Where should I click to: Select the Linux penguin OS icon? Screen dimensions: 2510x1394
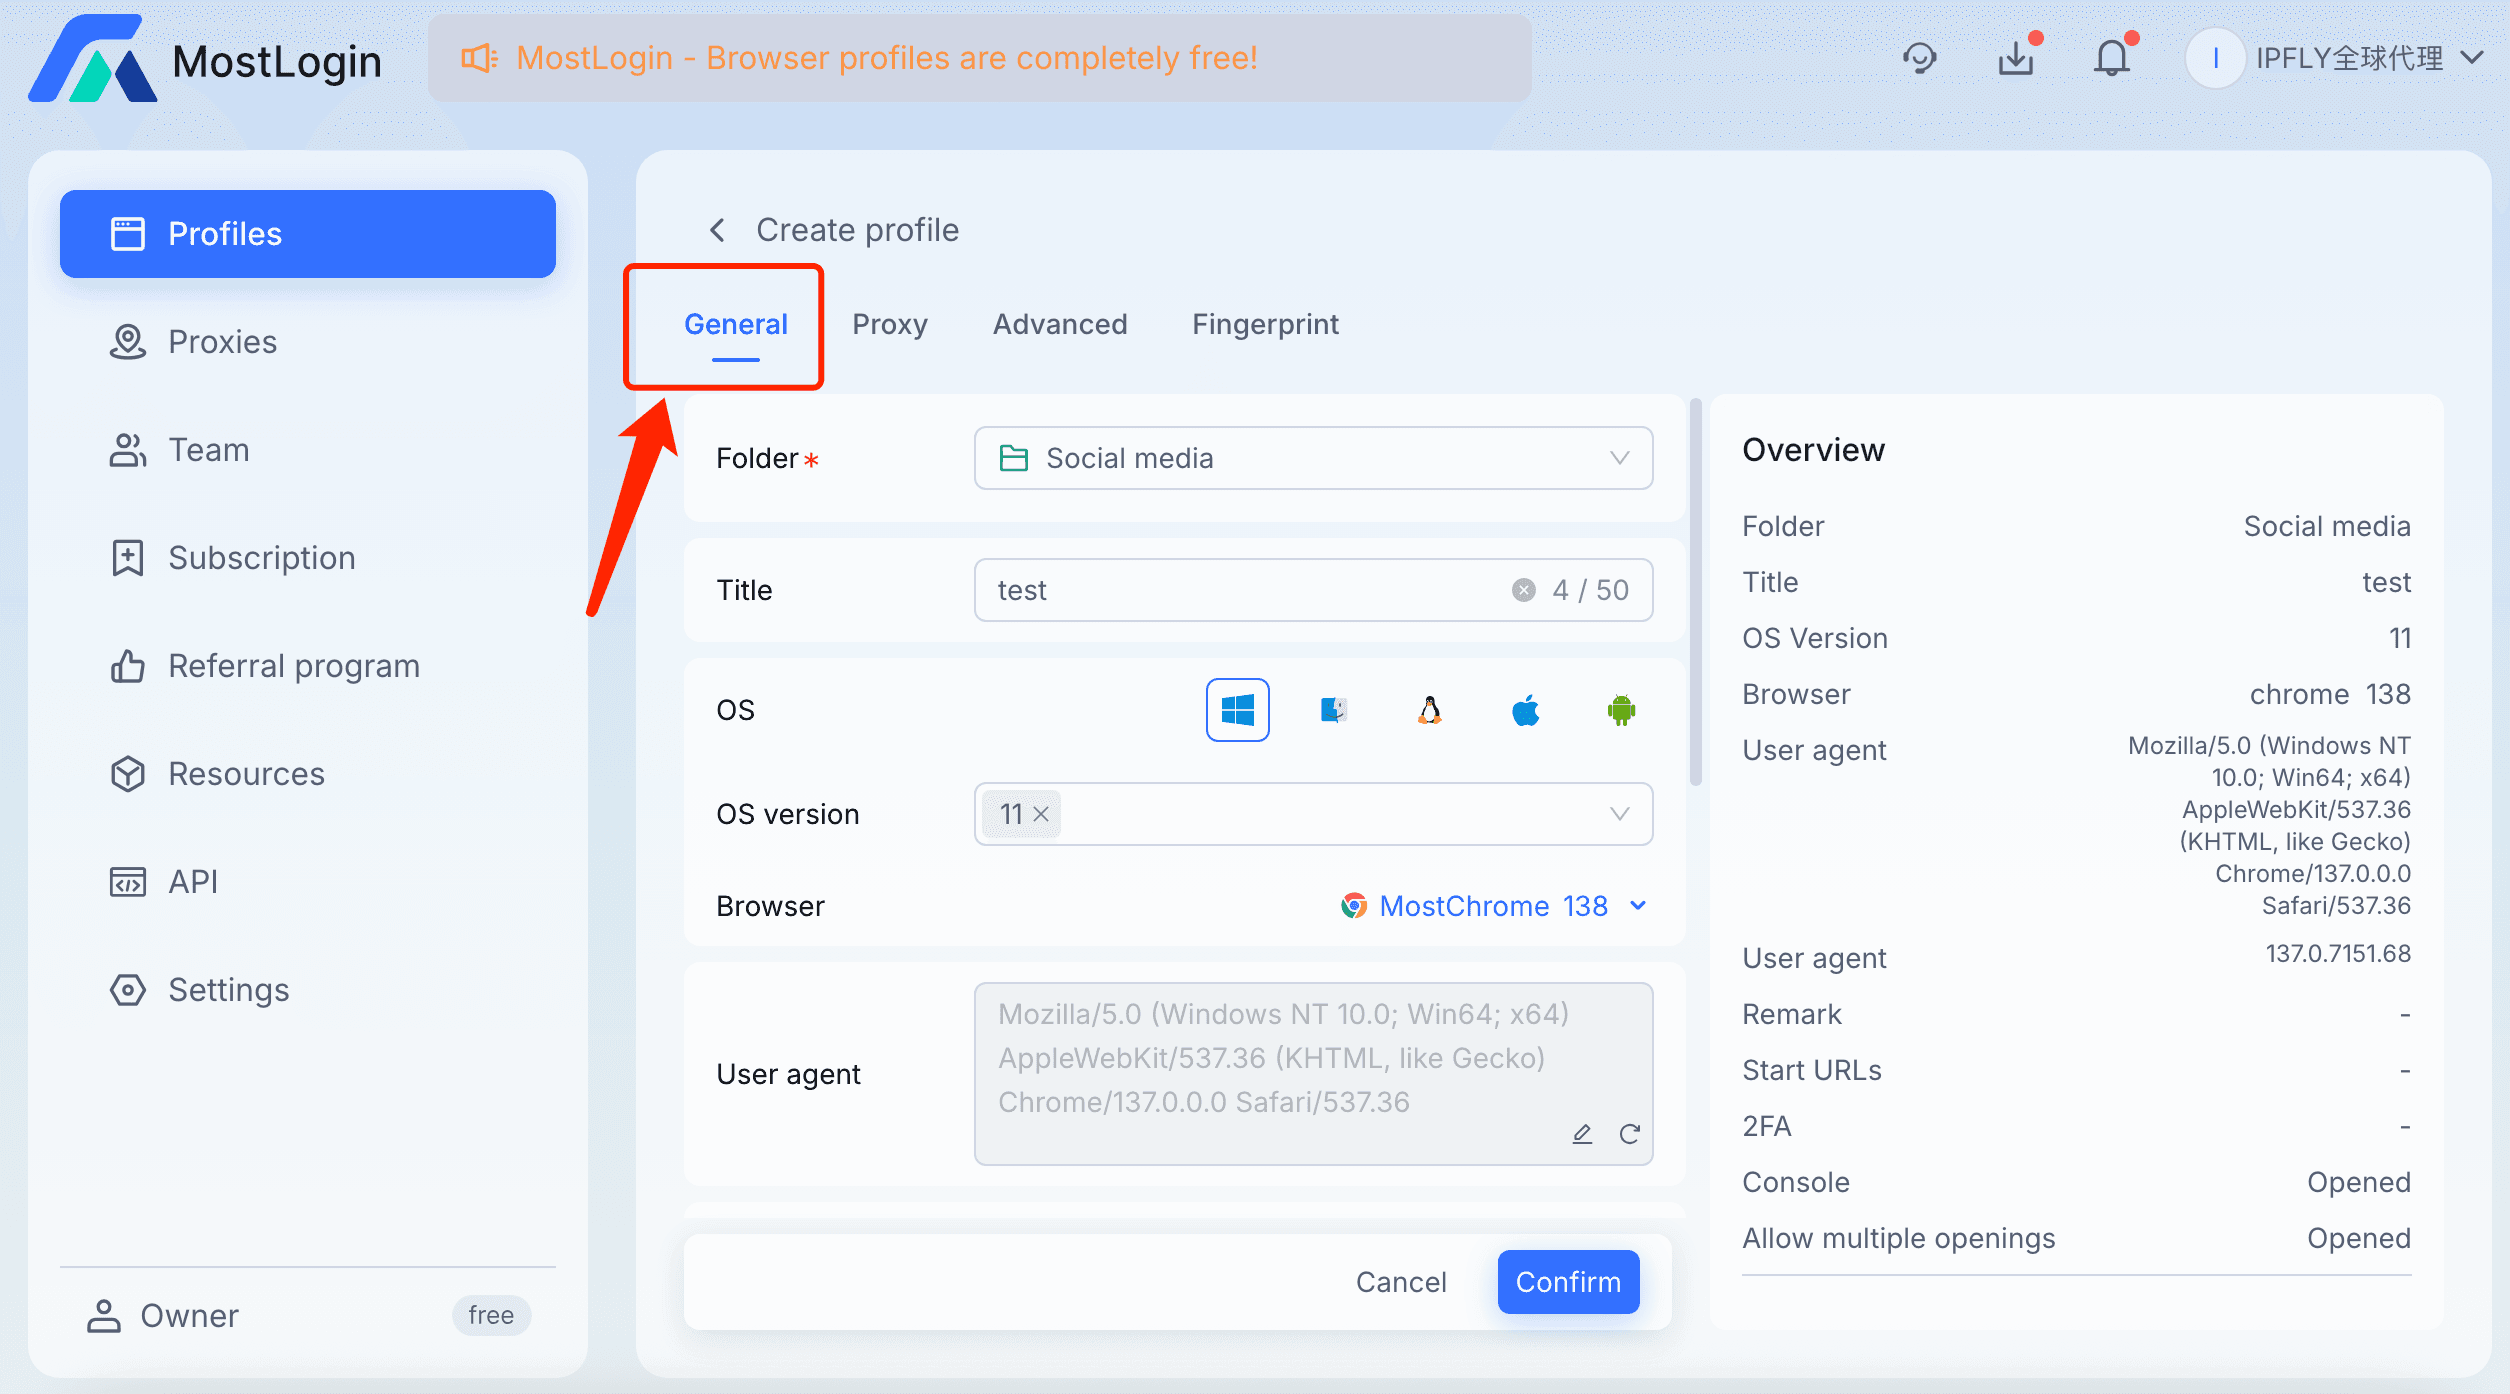pos(1430,710)
